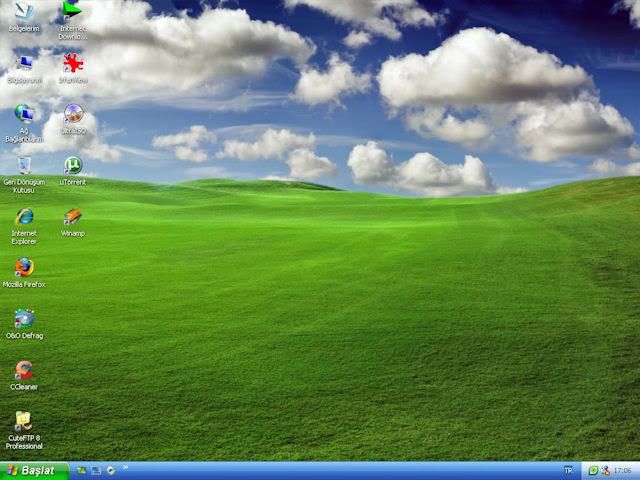Select the Ağ Bağlantılarım icon
The width and height of the screenshot is (640, 480).
tap(24, 114)
